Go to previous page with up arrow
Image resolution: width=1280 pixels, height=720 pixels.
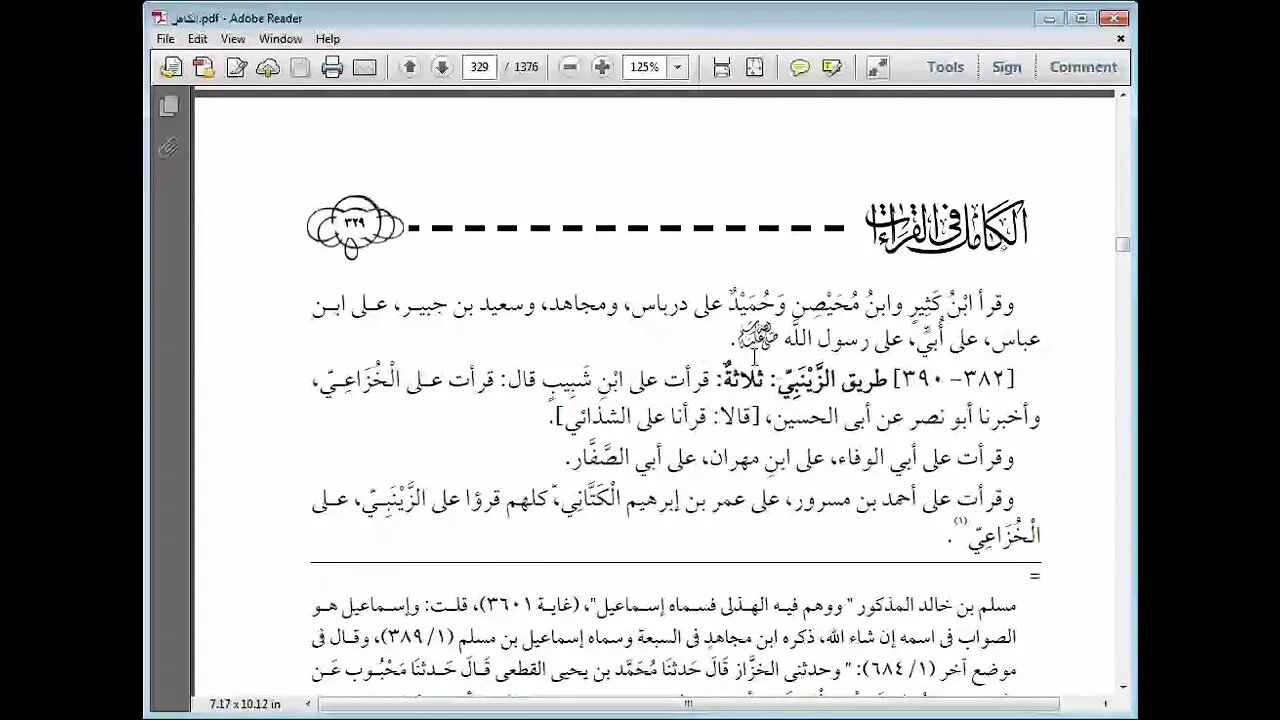[x=409, y=67]
